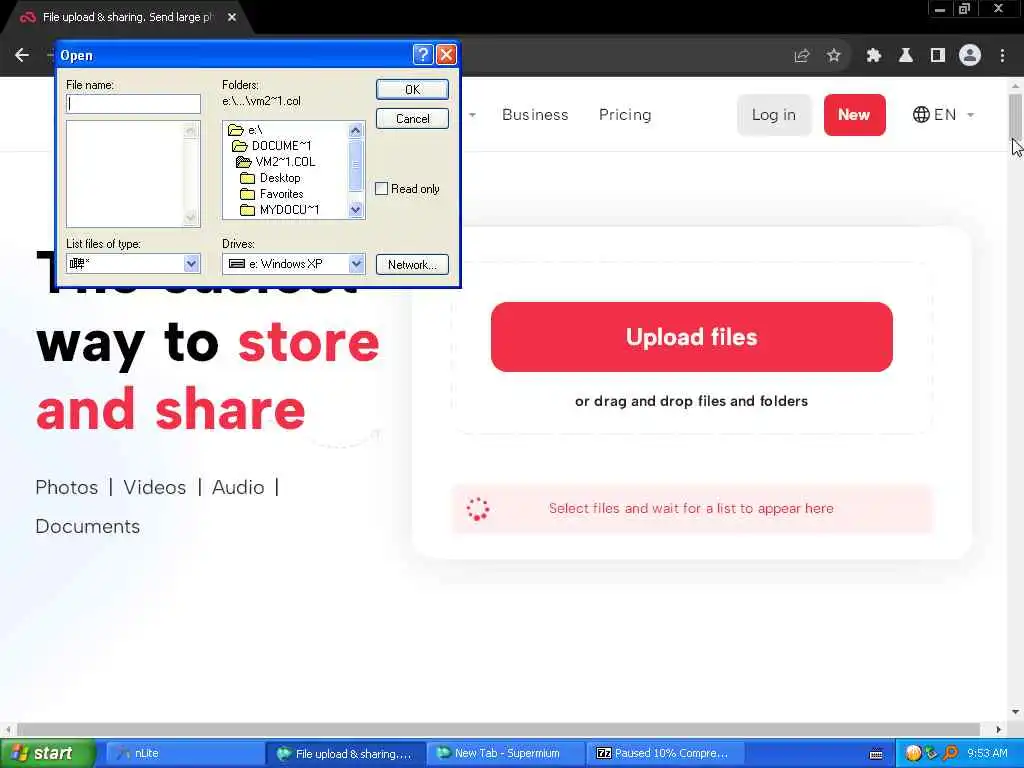The image size is (1024, 768).
Task: Select the Desktop folder
Action: [270, 178]
